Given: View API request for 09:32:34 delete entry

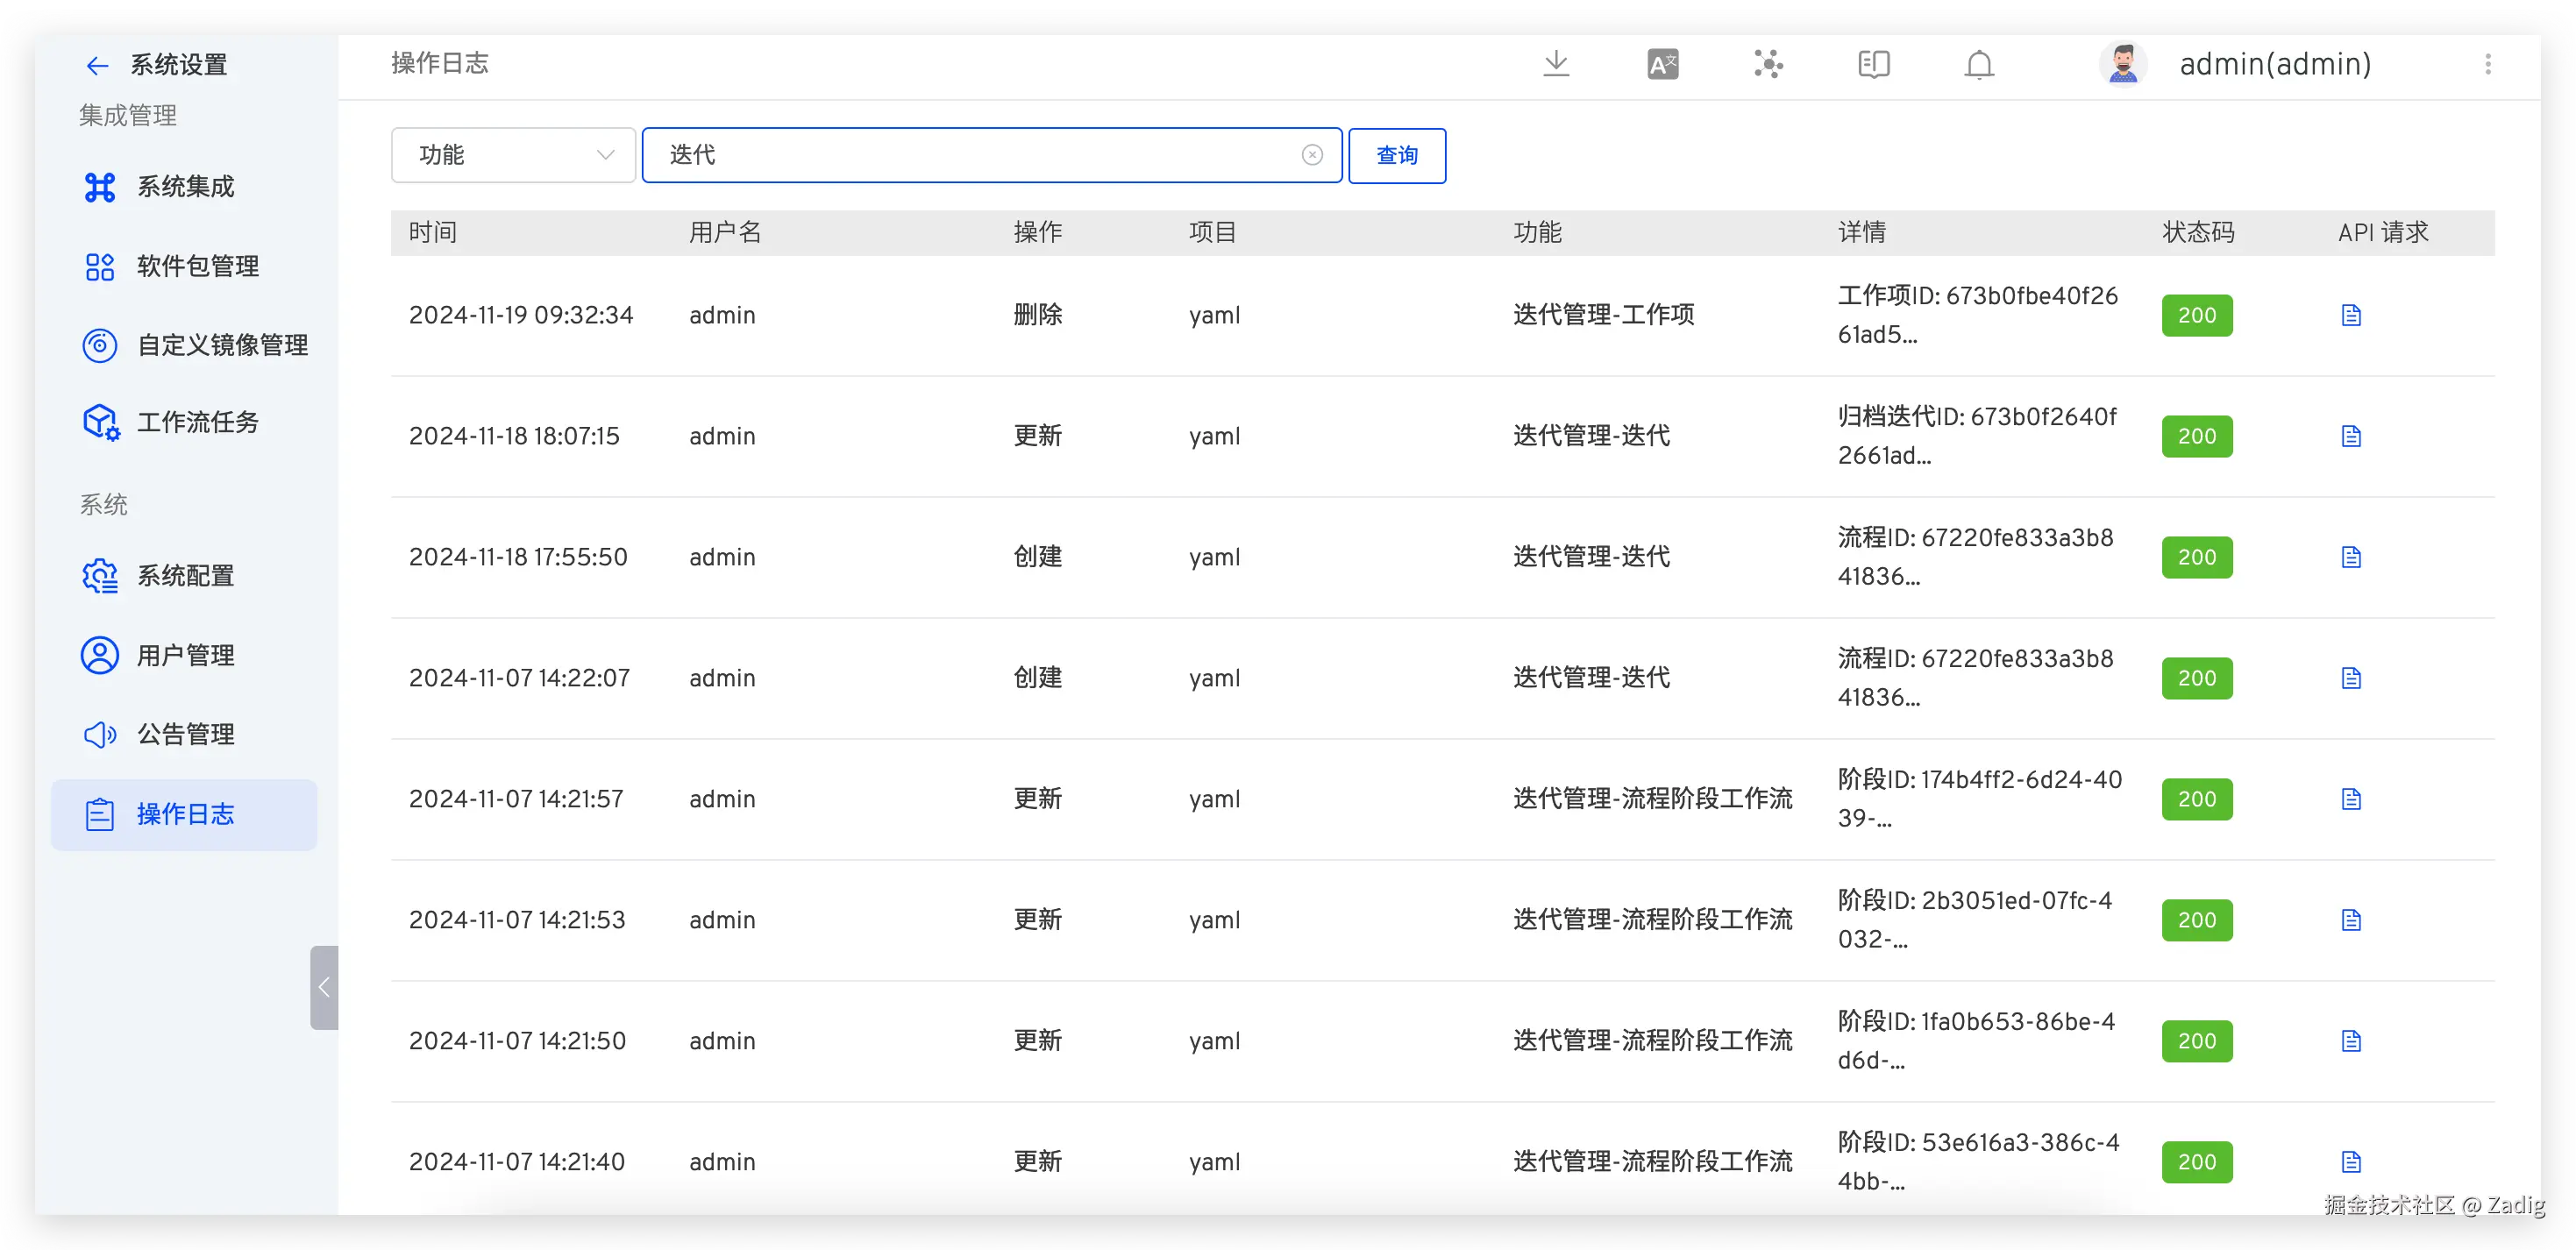Looking at the screenshot, I should pos(2351,315).
